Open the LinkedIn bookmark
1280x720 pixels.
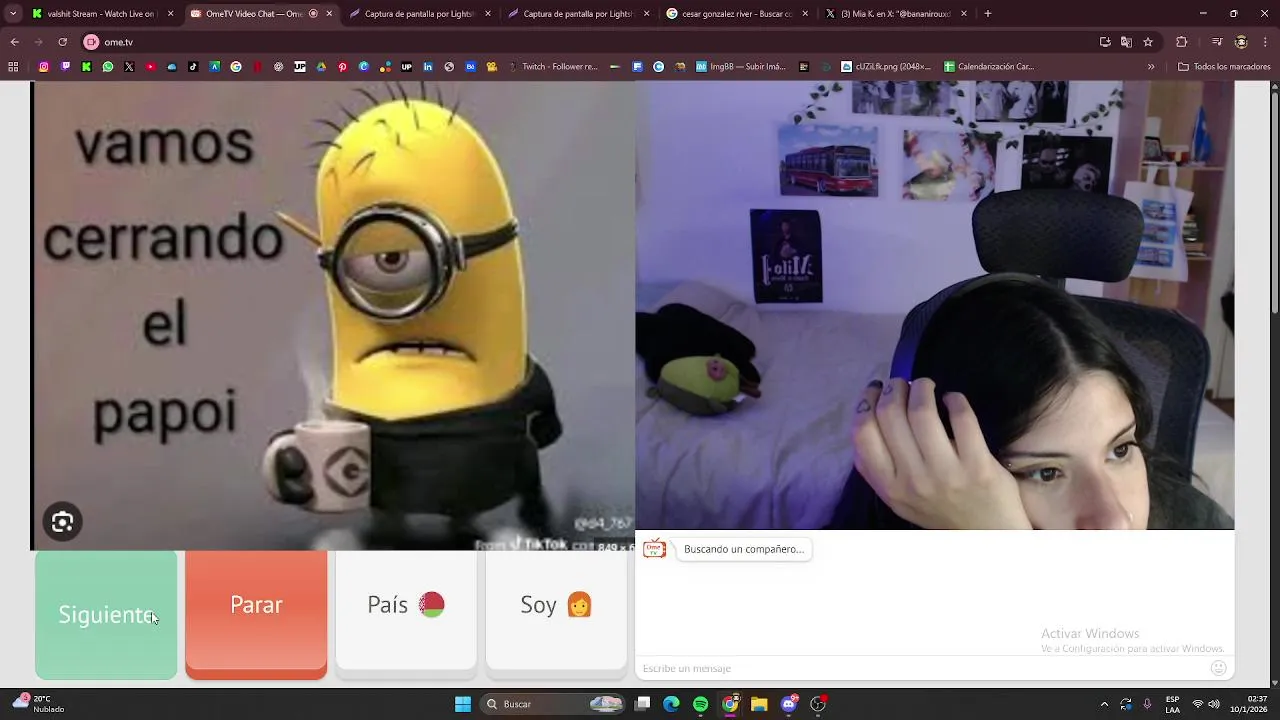pyautogui.click(x=428, y=67)
